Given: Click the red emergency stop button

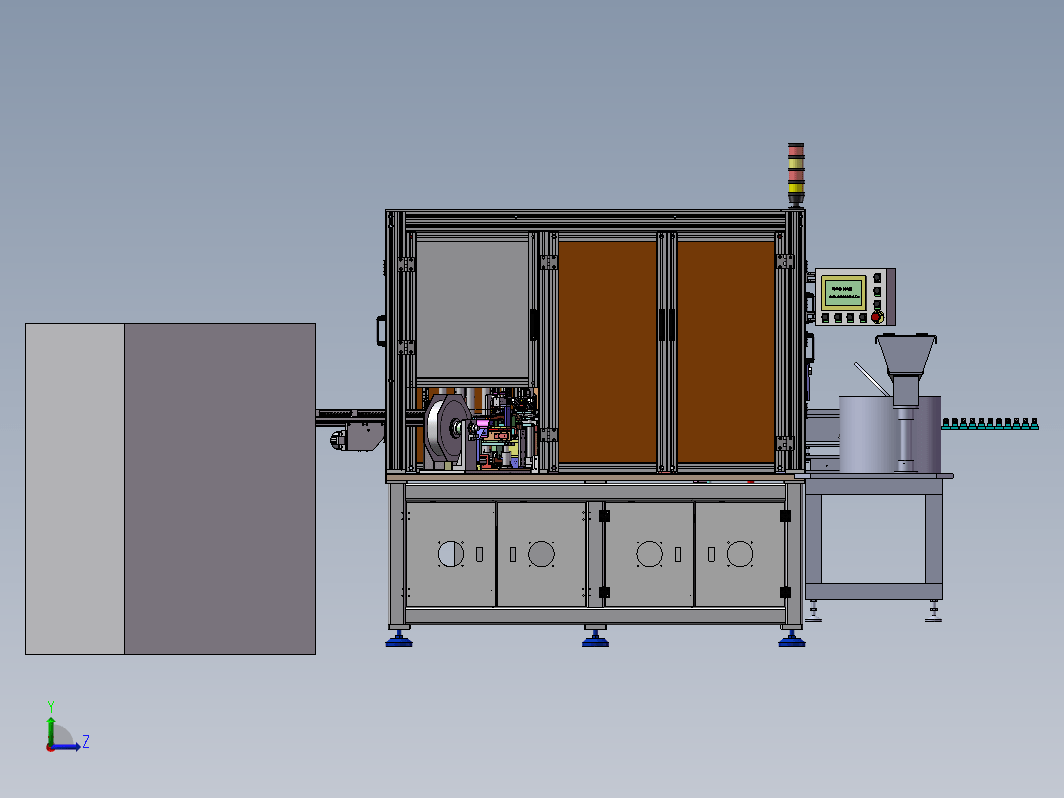Looking at the screenshot, I should (876, 317).
